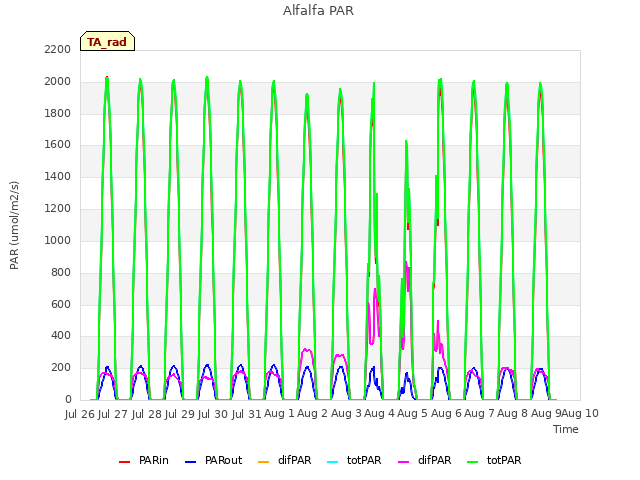
Task: Click the cyan totPAR legend swatch
Action: [x=333, y=462]
